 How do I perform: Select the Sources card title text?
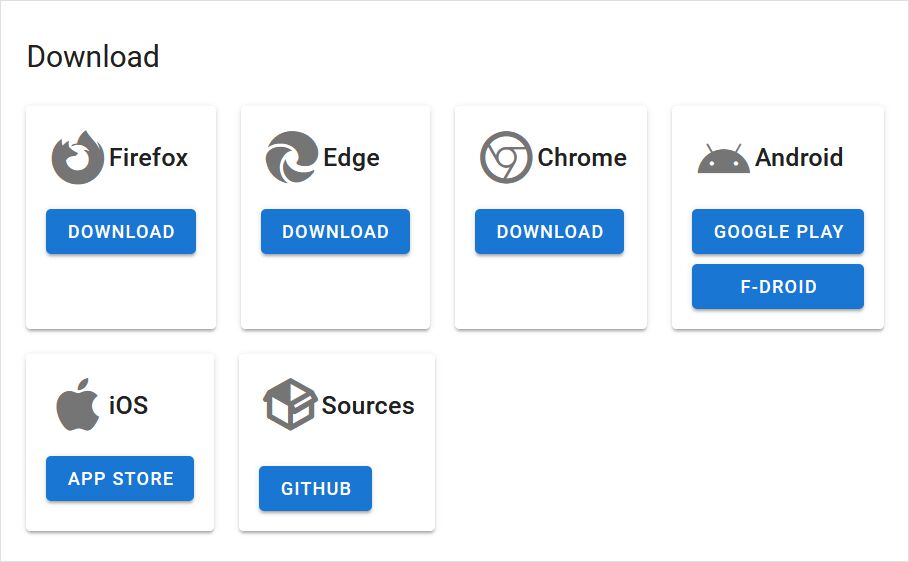tap(368, 405)
